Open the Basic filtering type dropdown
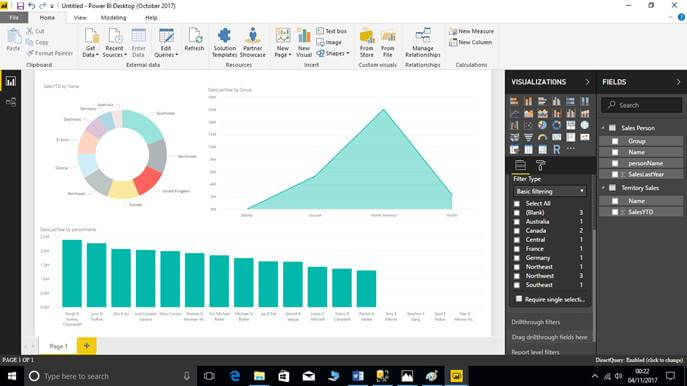 pyautogui.click(x=549, y=191)
